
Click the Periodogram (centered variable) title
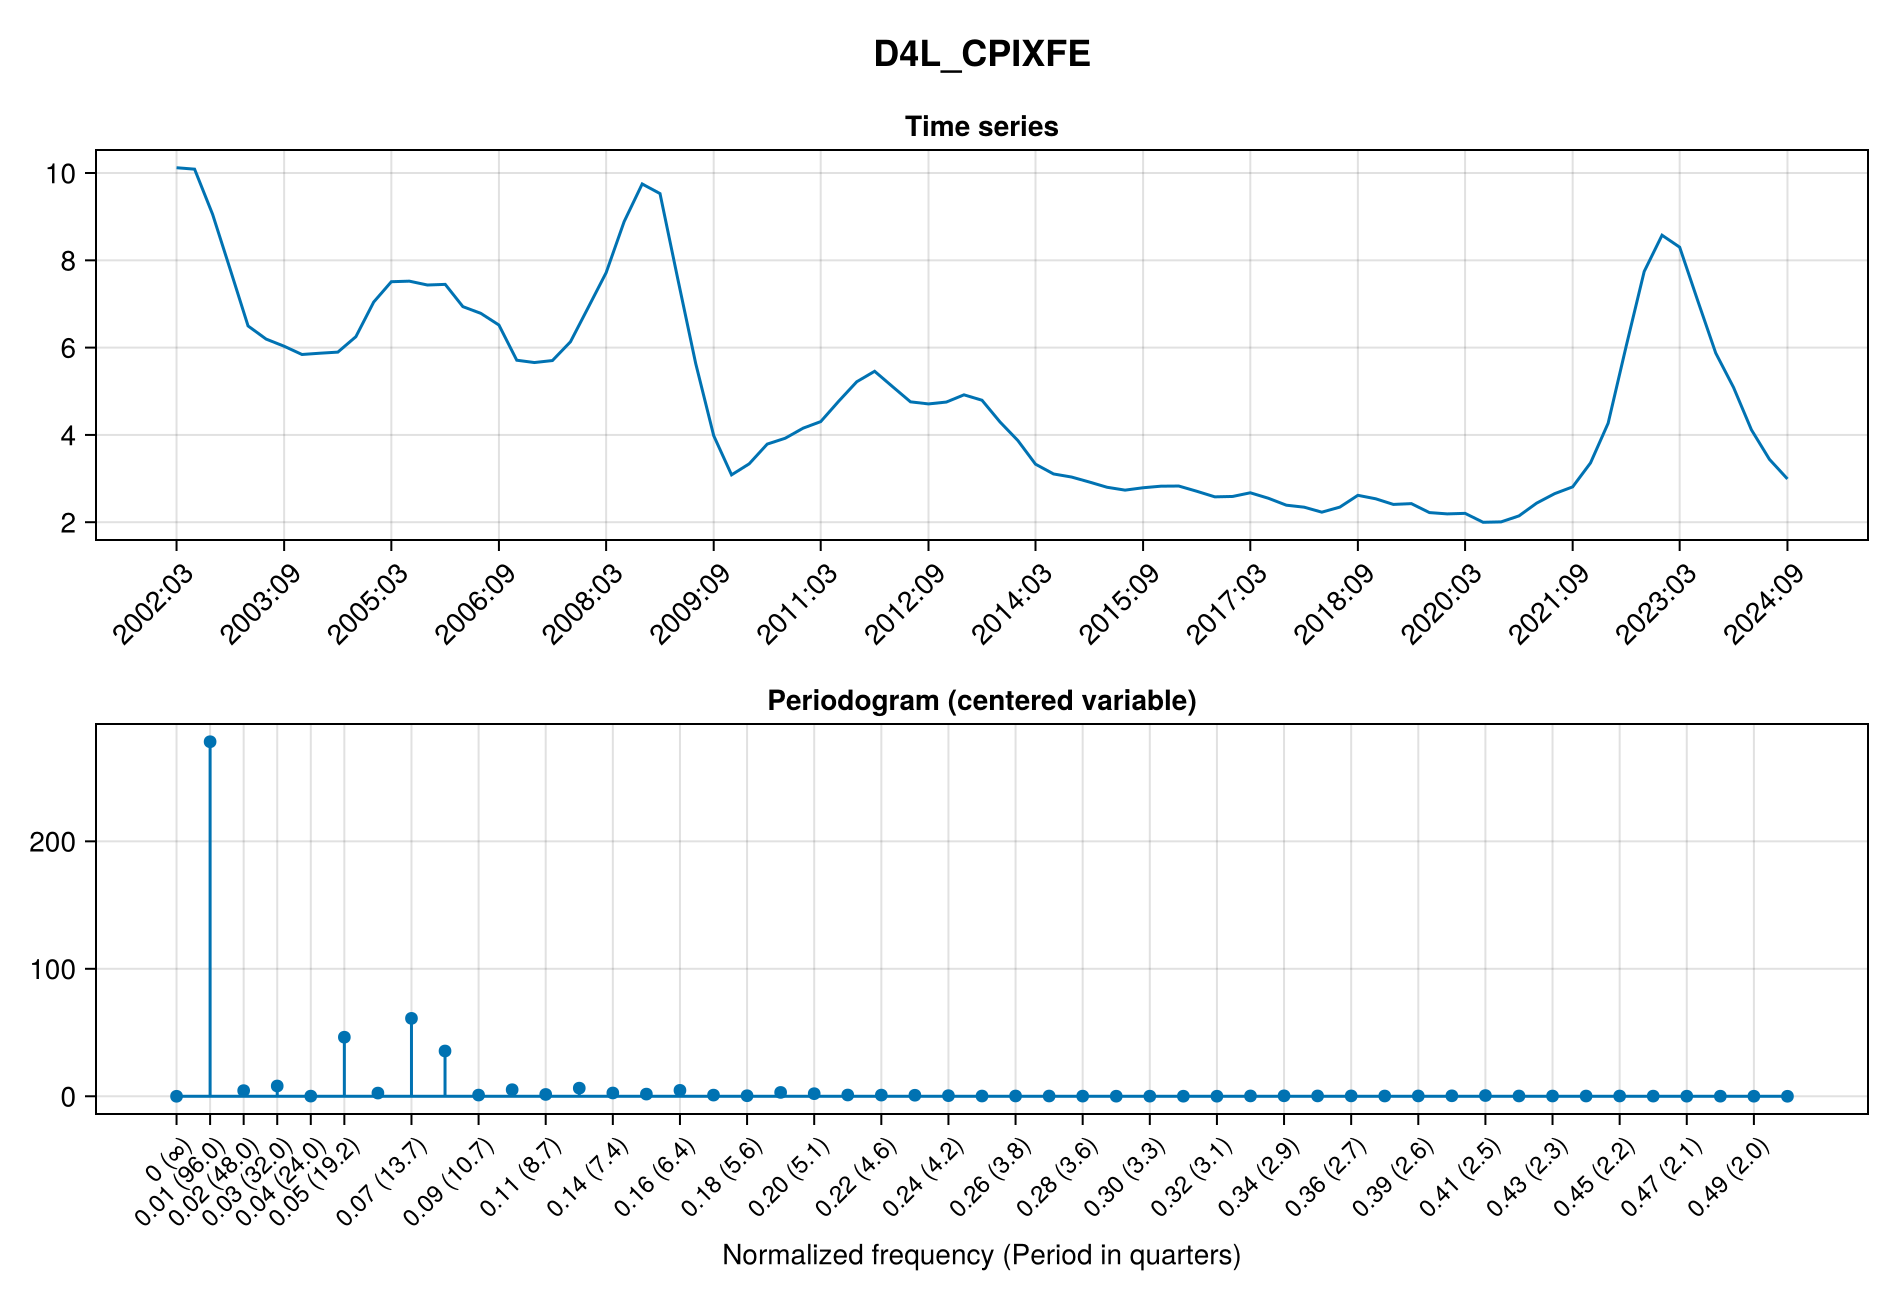click(x=981, y=701)
